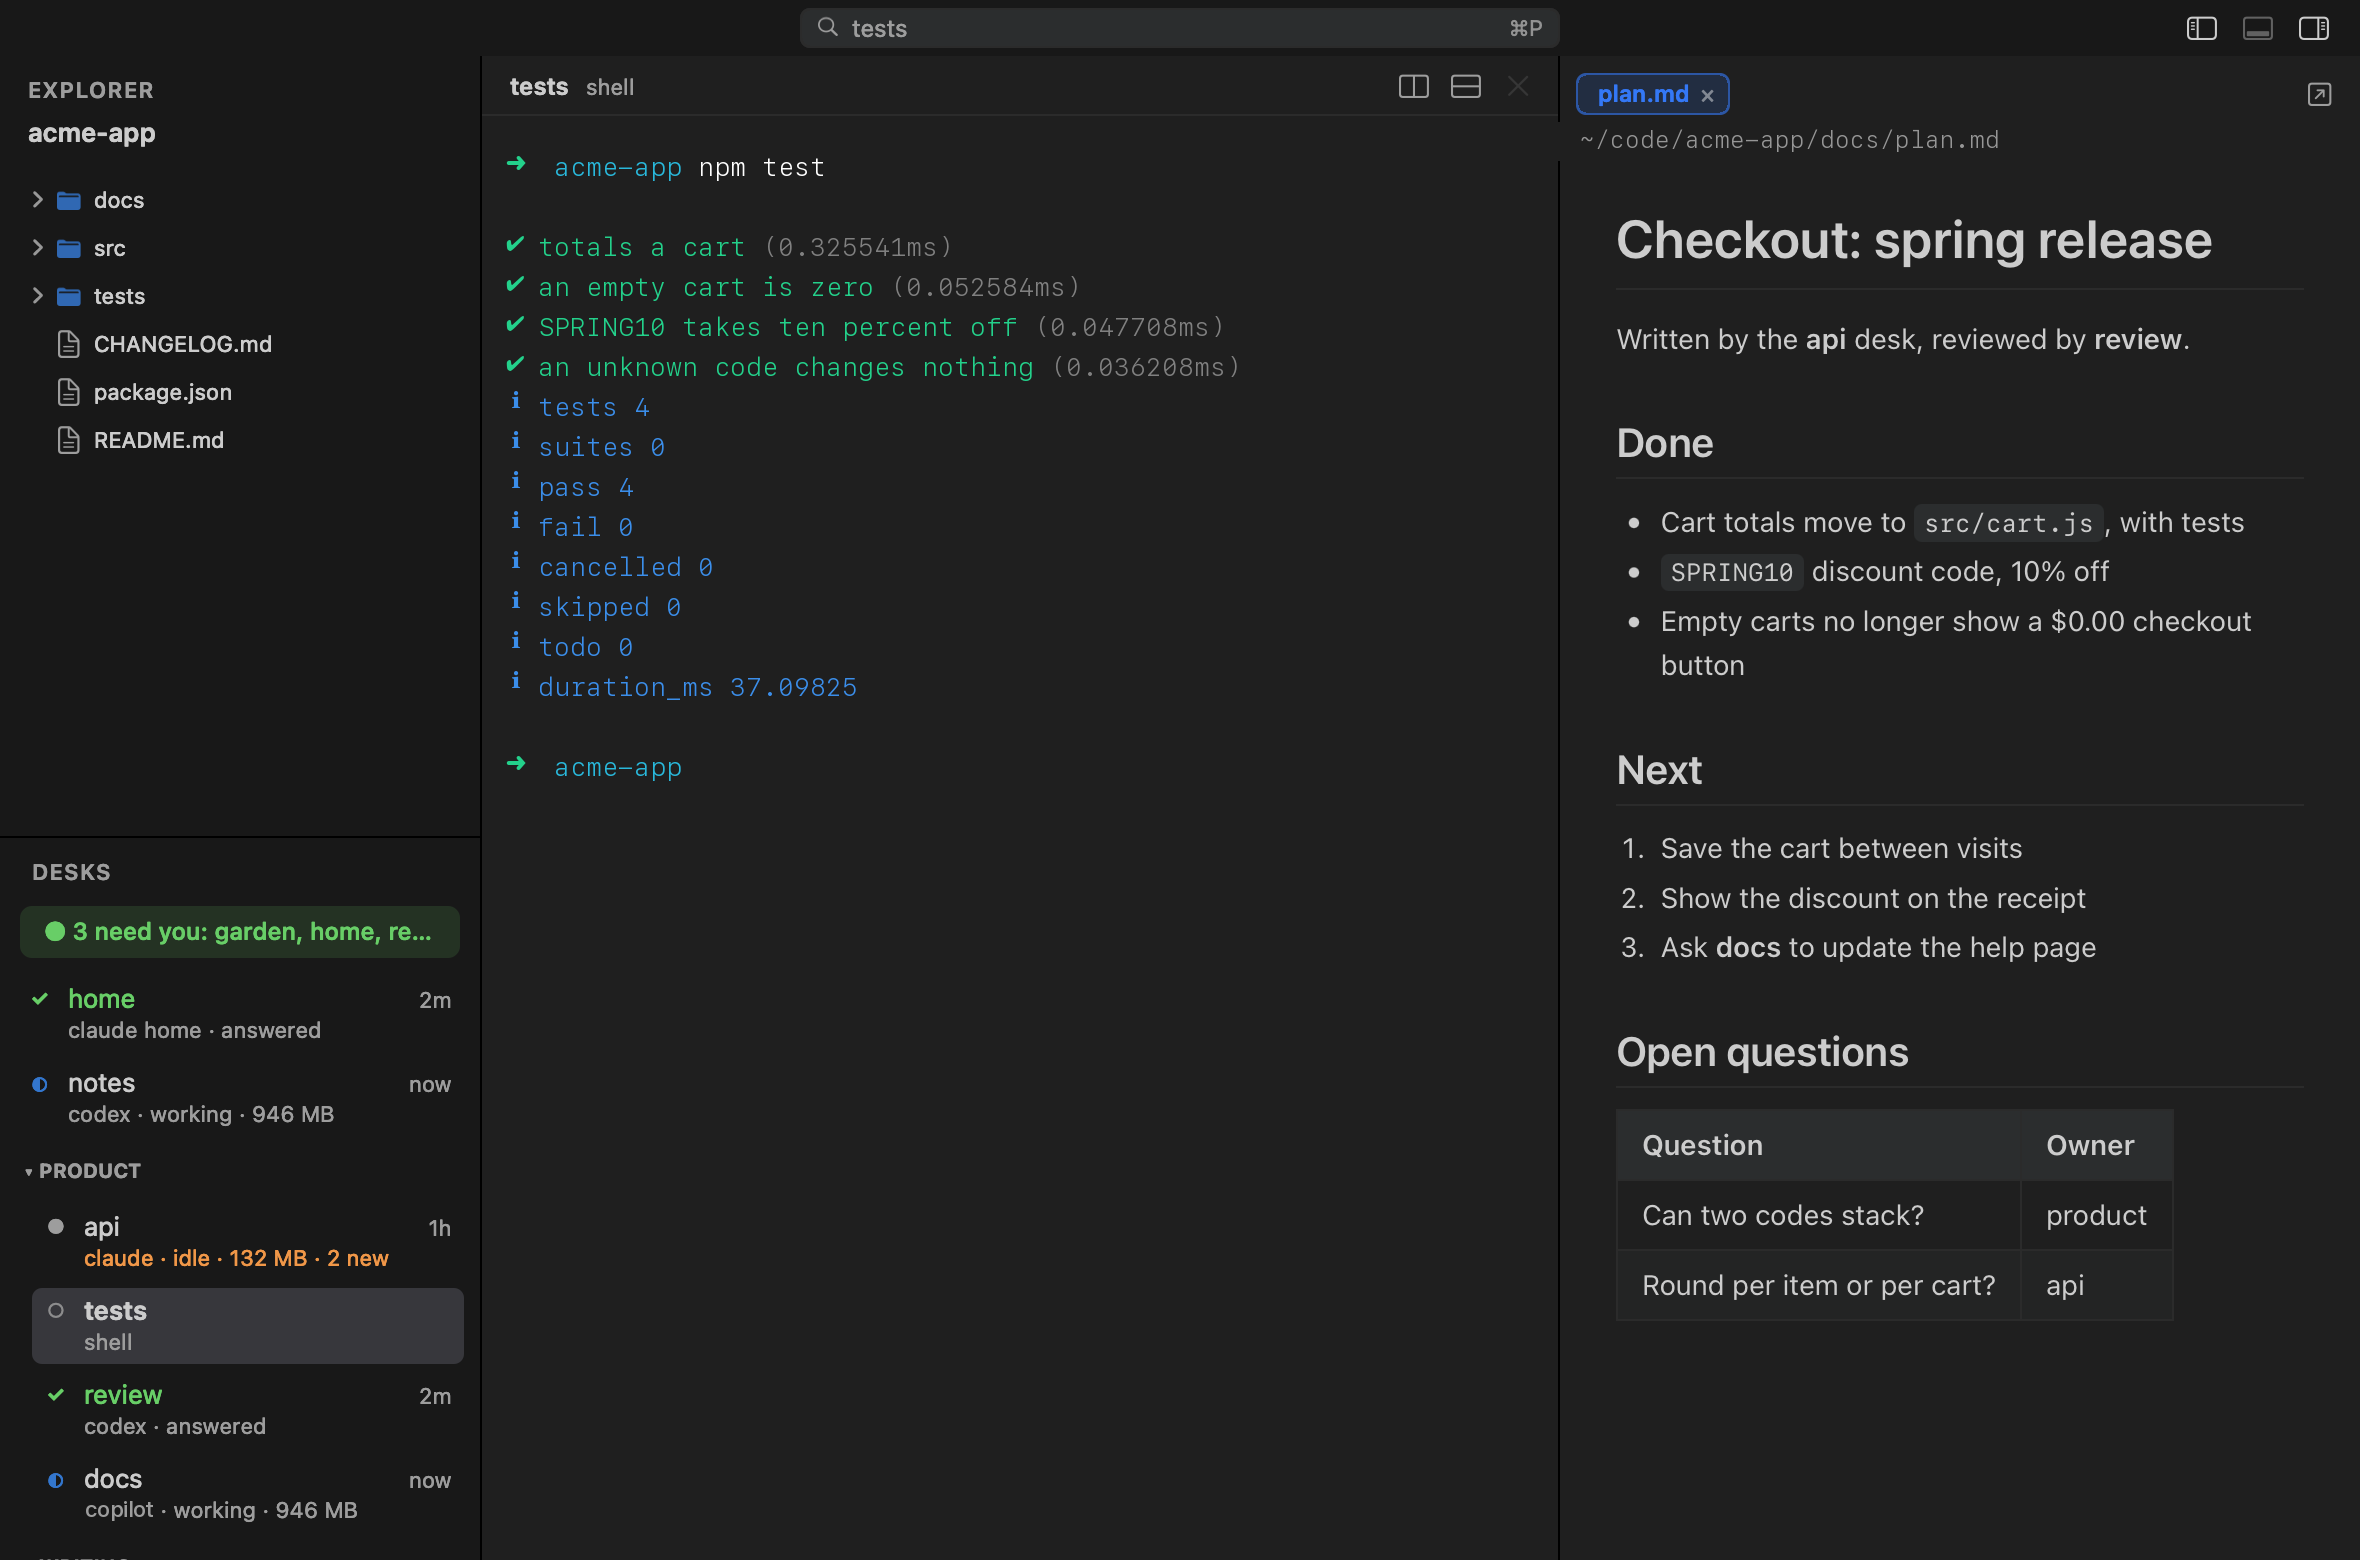Click the 'npm test' command text
Screen dimensions: 2360x1560
tap(762, 167)
